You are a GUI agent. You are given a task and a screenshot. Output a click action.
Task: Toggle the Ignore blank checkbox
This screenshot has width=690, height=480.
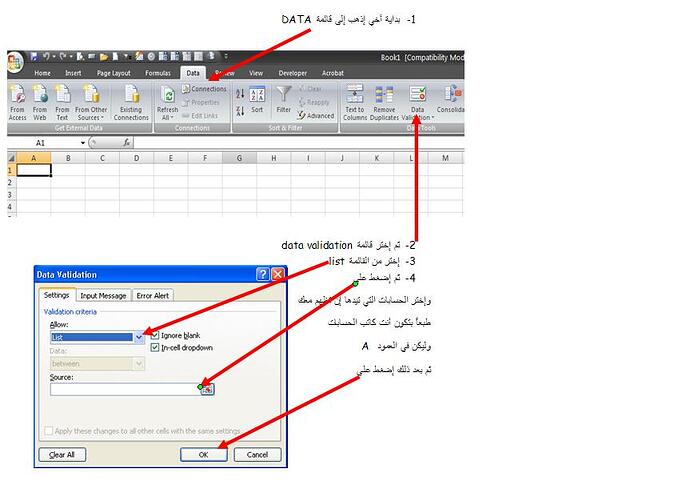[x=155, y=336]
